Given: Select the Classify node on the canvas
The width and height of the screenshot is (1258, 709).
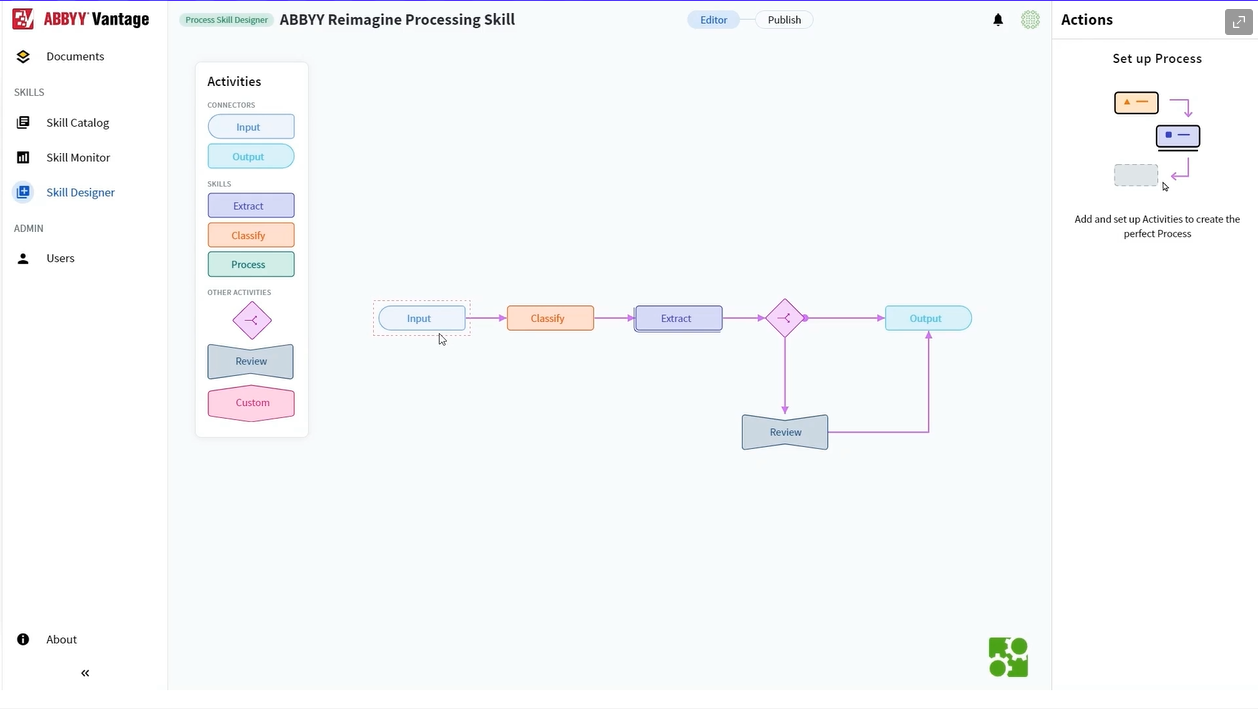Looking at the screenshot, I should (550, 319).
